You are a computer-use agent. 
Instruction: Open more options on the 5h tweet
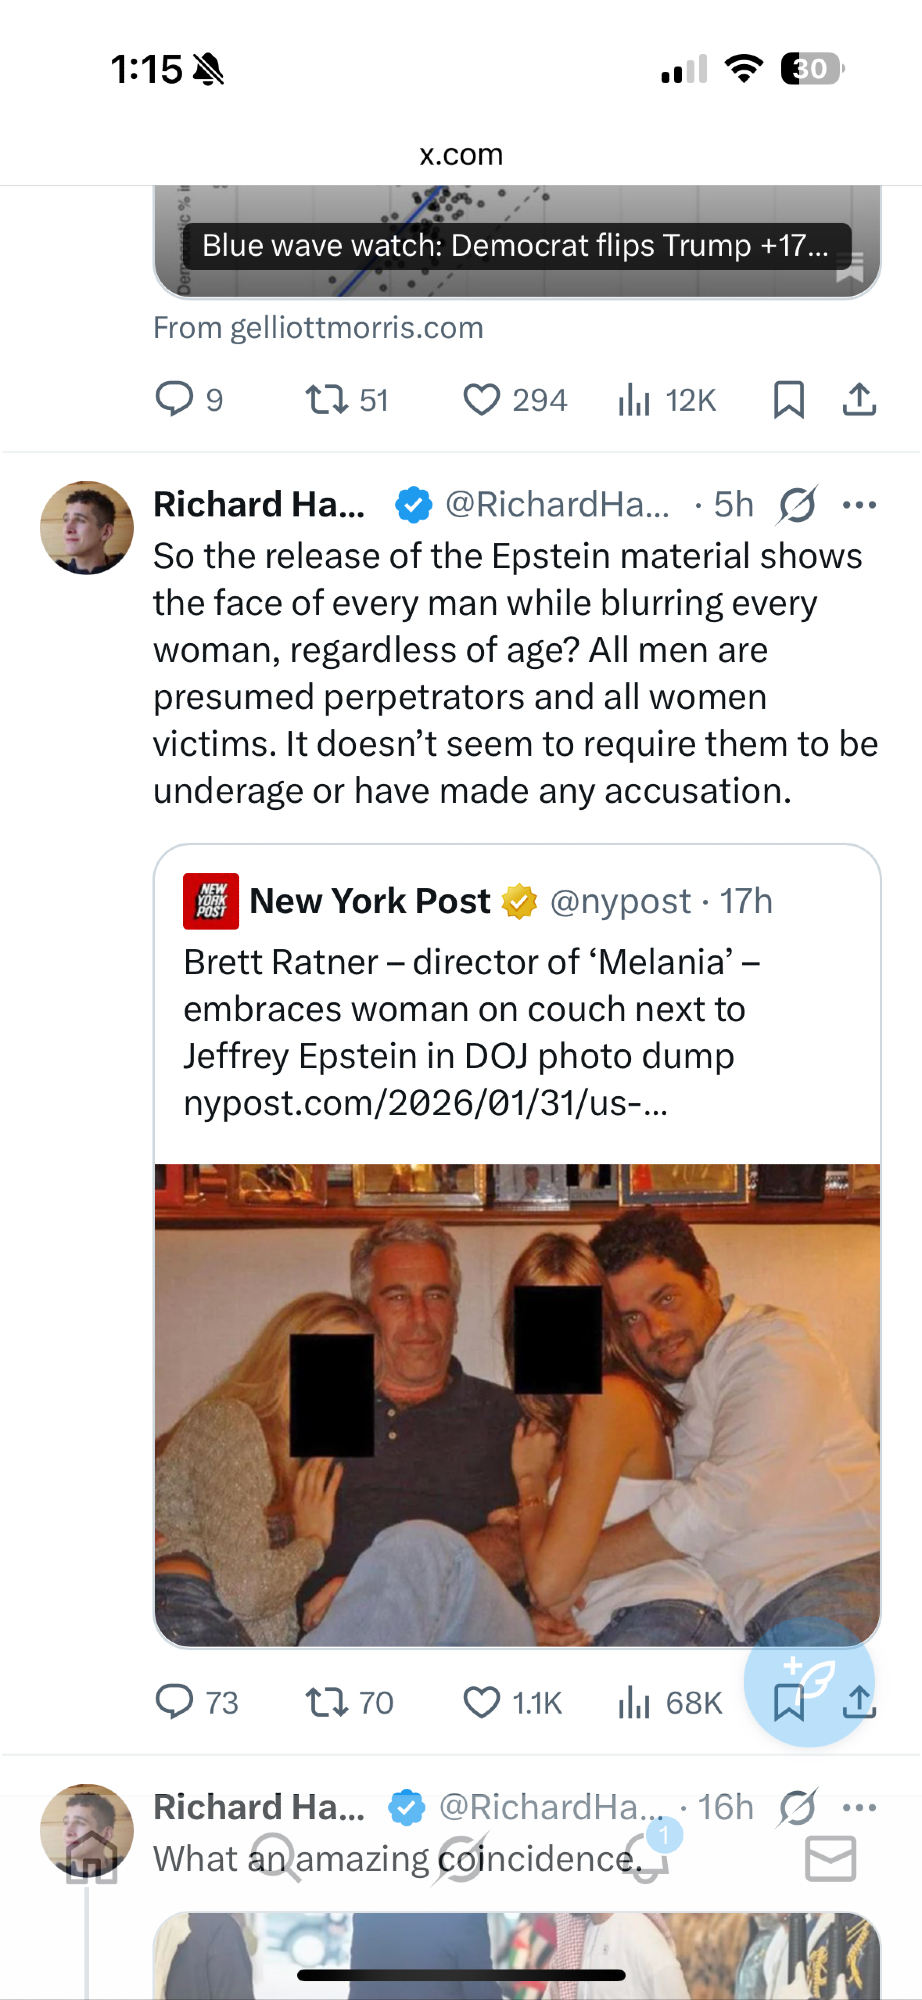pos(859,505)
